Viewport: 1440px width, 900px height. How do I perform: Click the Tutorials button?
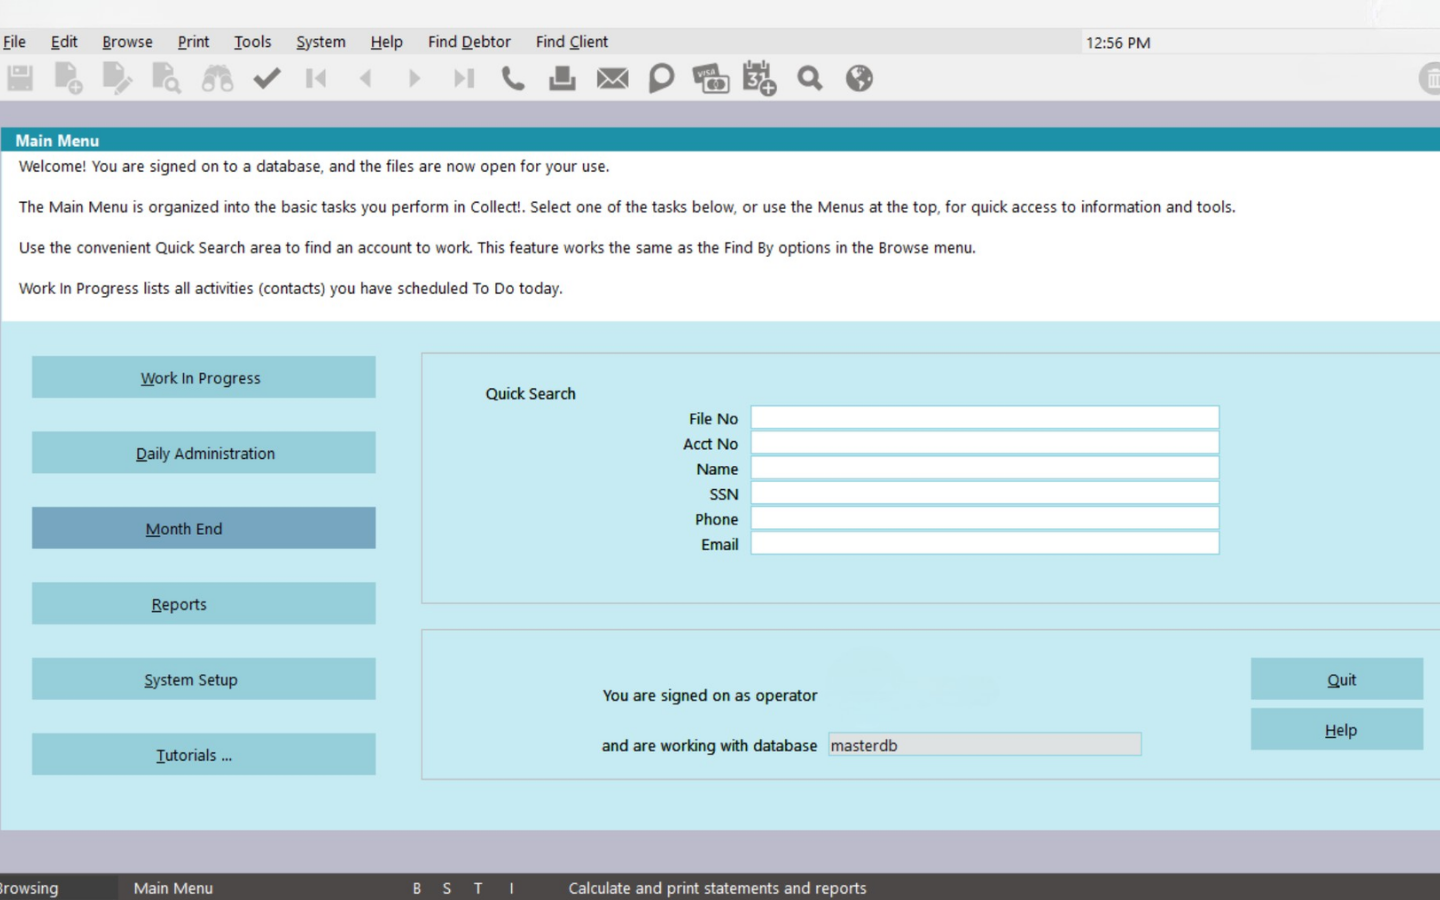(204, 755)
